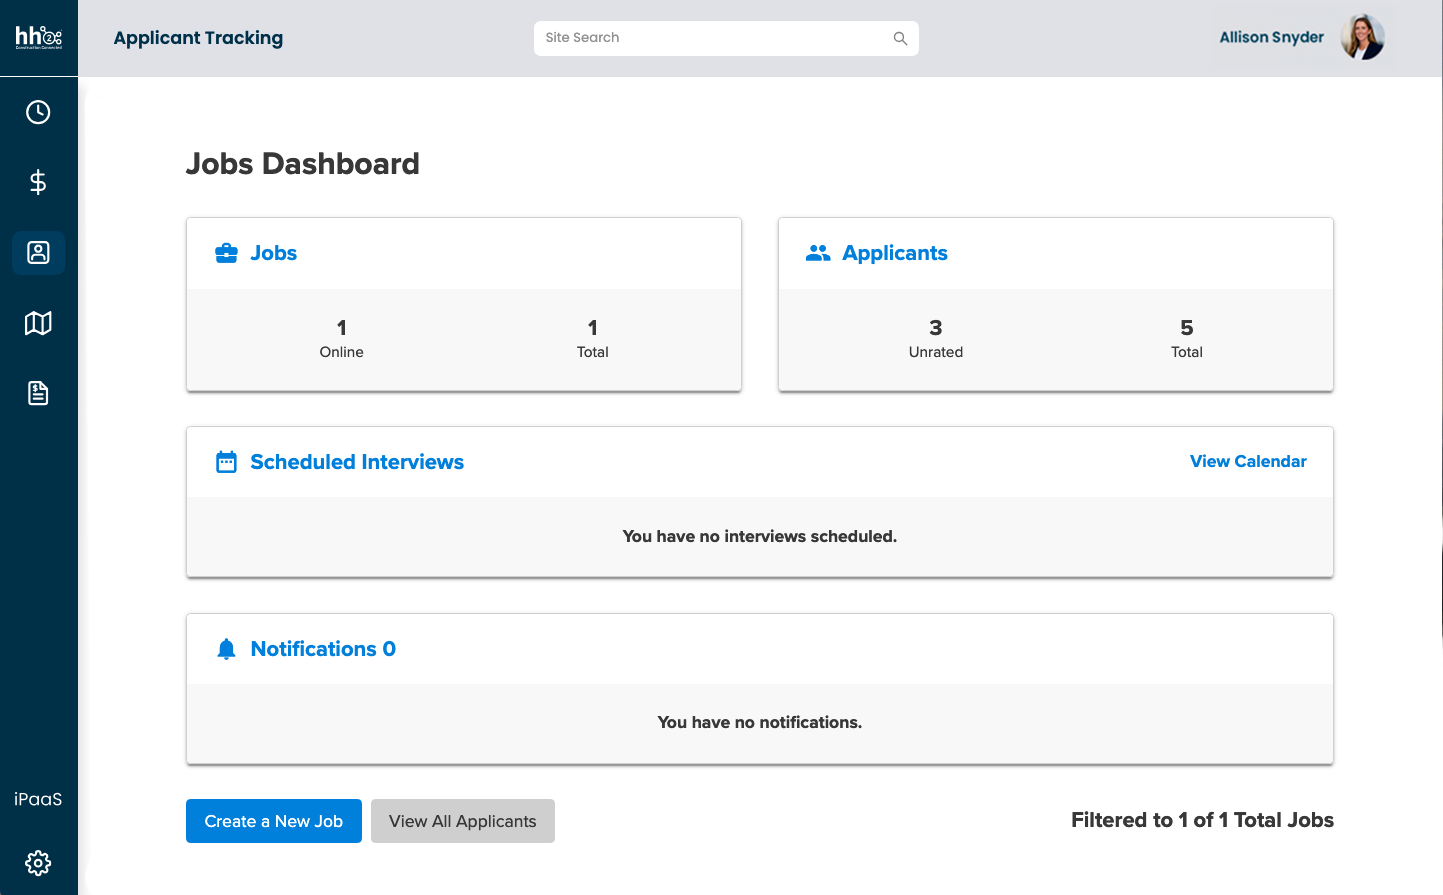The height and width of the screenshot is (895, 1443).
Task: Click the magnifier in the Site Search bar
Action: (899, 38)
